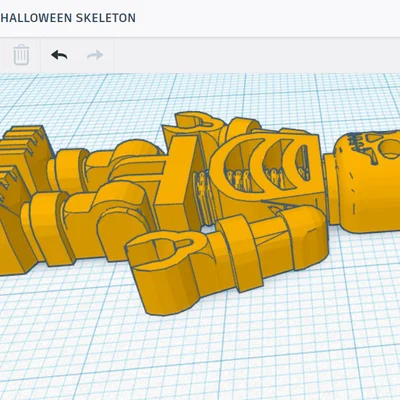Click the trash can delete icon
The width and height of the screenshot is (400, 400).
point(21,55)
